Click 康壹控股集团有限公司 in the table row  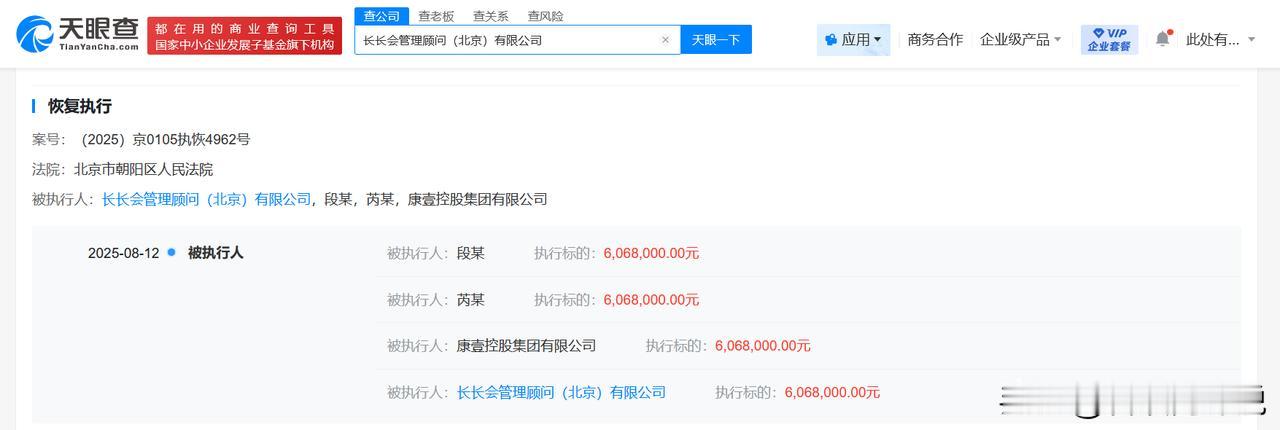pos(526,345)
